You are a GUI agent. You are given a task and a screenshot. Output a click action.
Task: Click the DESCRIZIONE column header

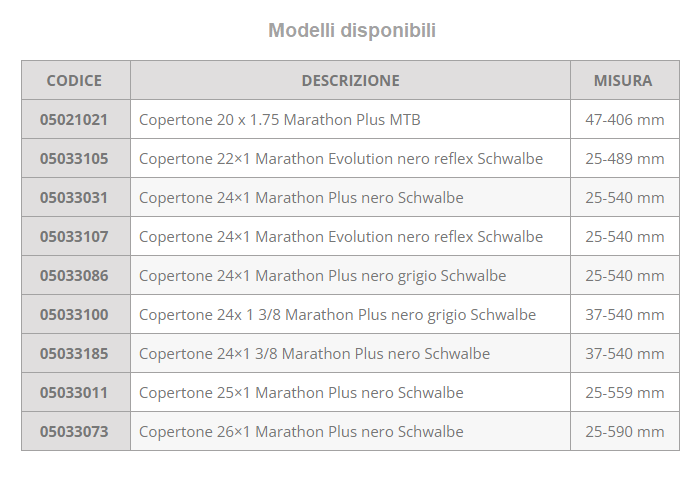click(350, 81)
